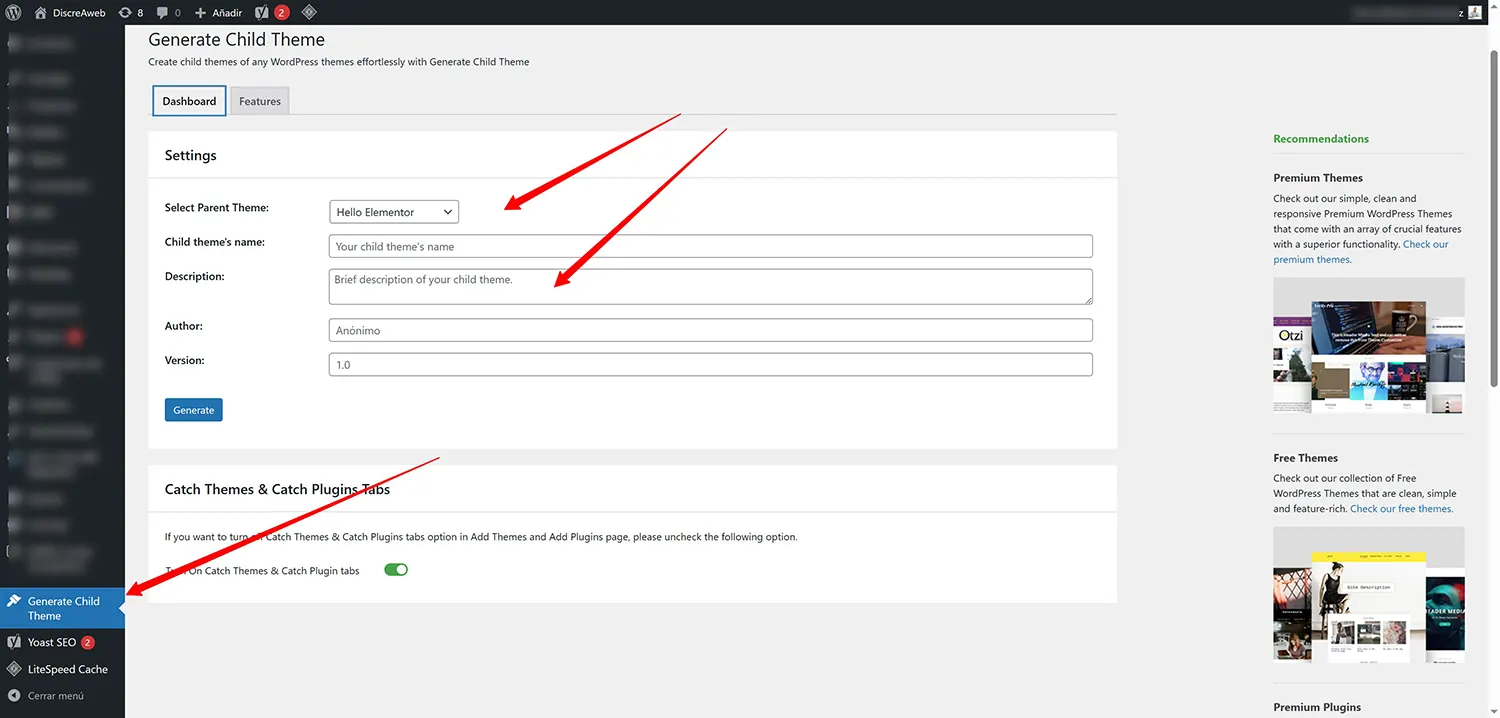The height and width of the screenshot is (718, 1500).
Task: Click the Generate button
Action: (x=193, y=409)
